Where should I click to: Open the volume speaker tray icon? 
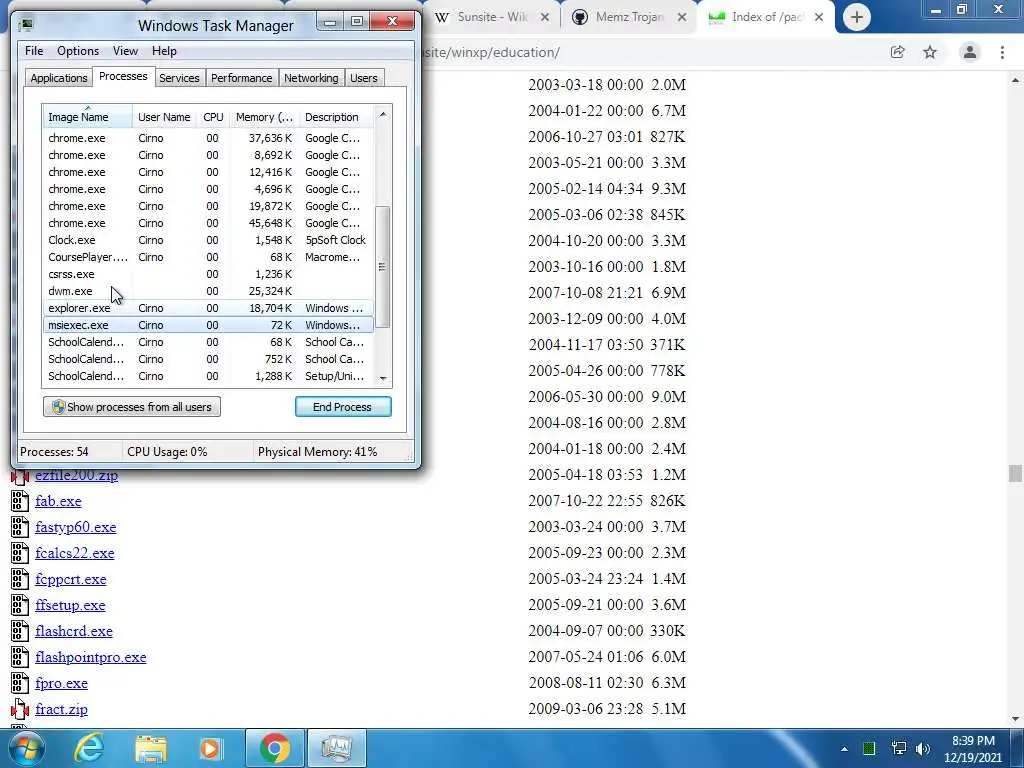coord(923,749)
